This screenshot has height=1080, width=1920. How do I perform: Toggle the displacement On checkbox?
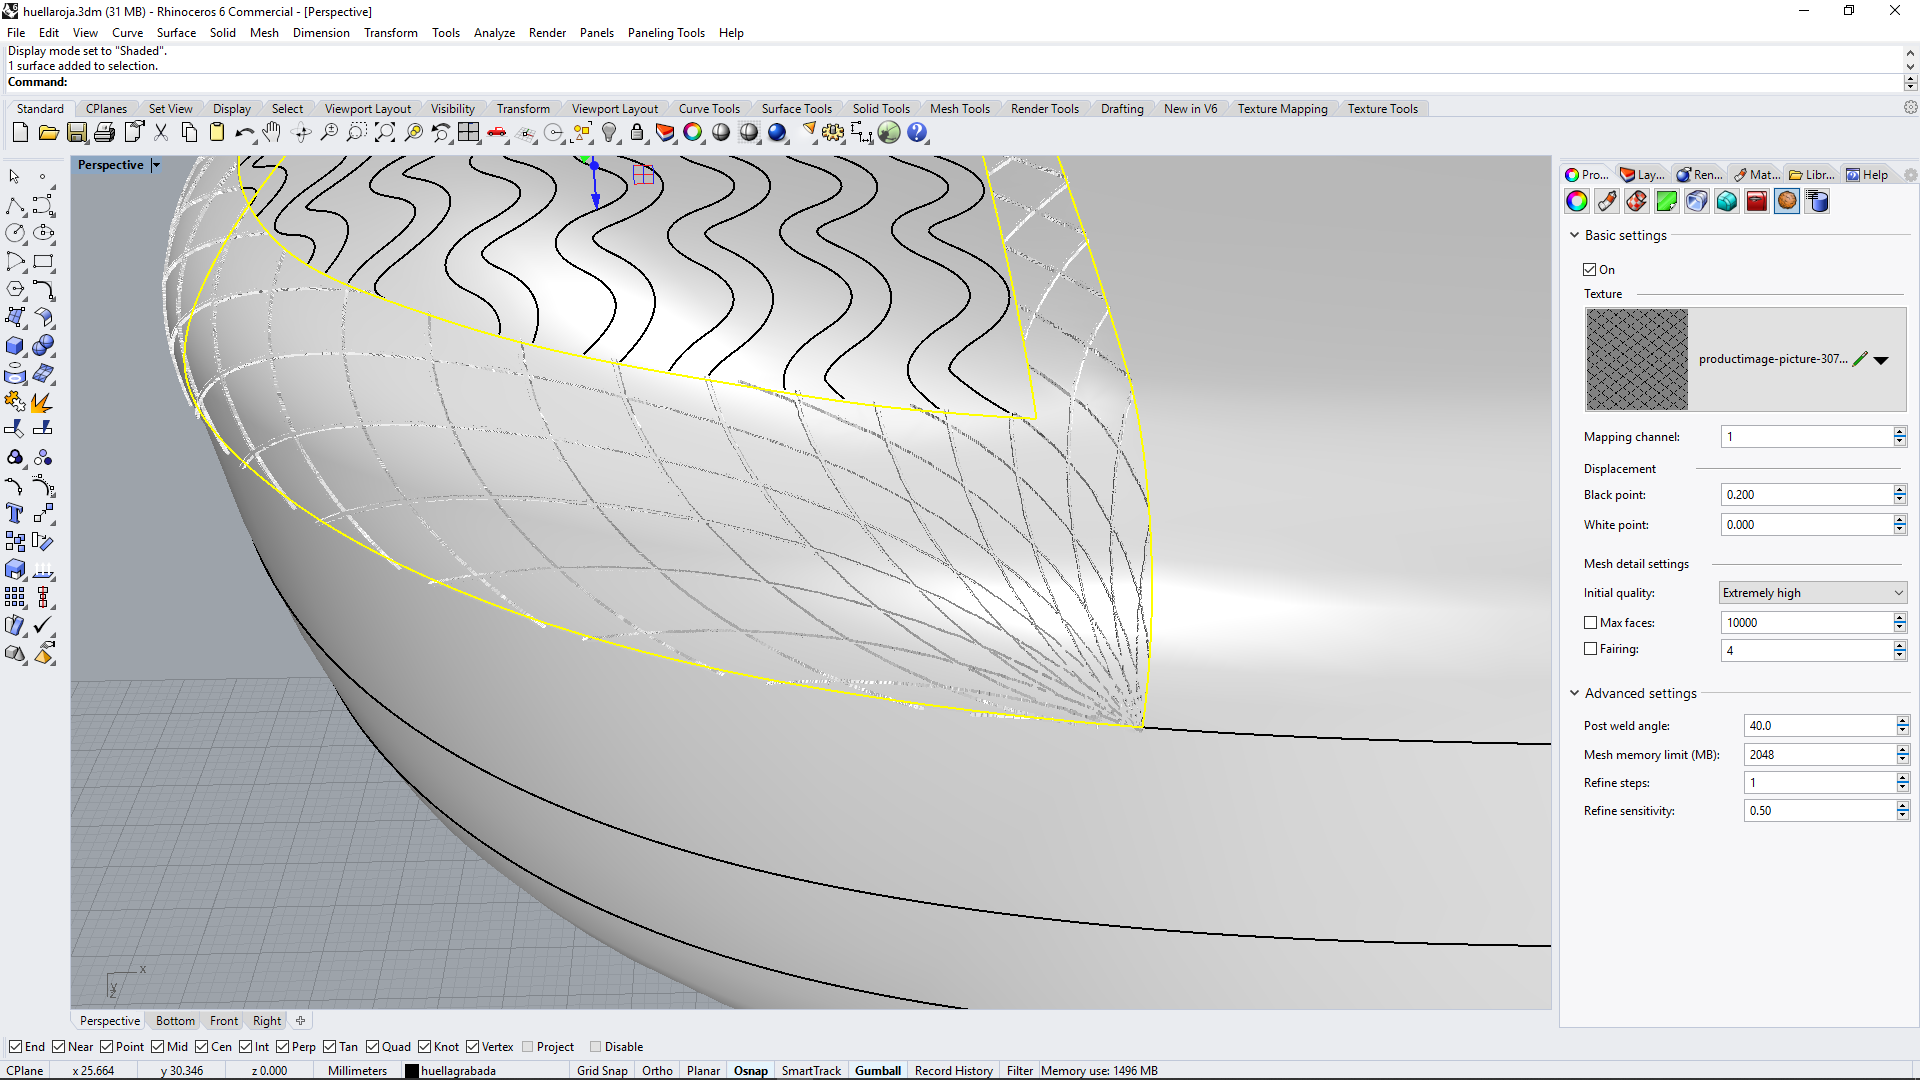(x=1590, y=270)
